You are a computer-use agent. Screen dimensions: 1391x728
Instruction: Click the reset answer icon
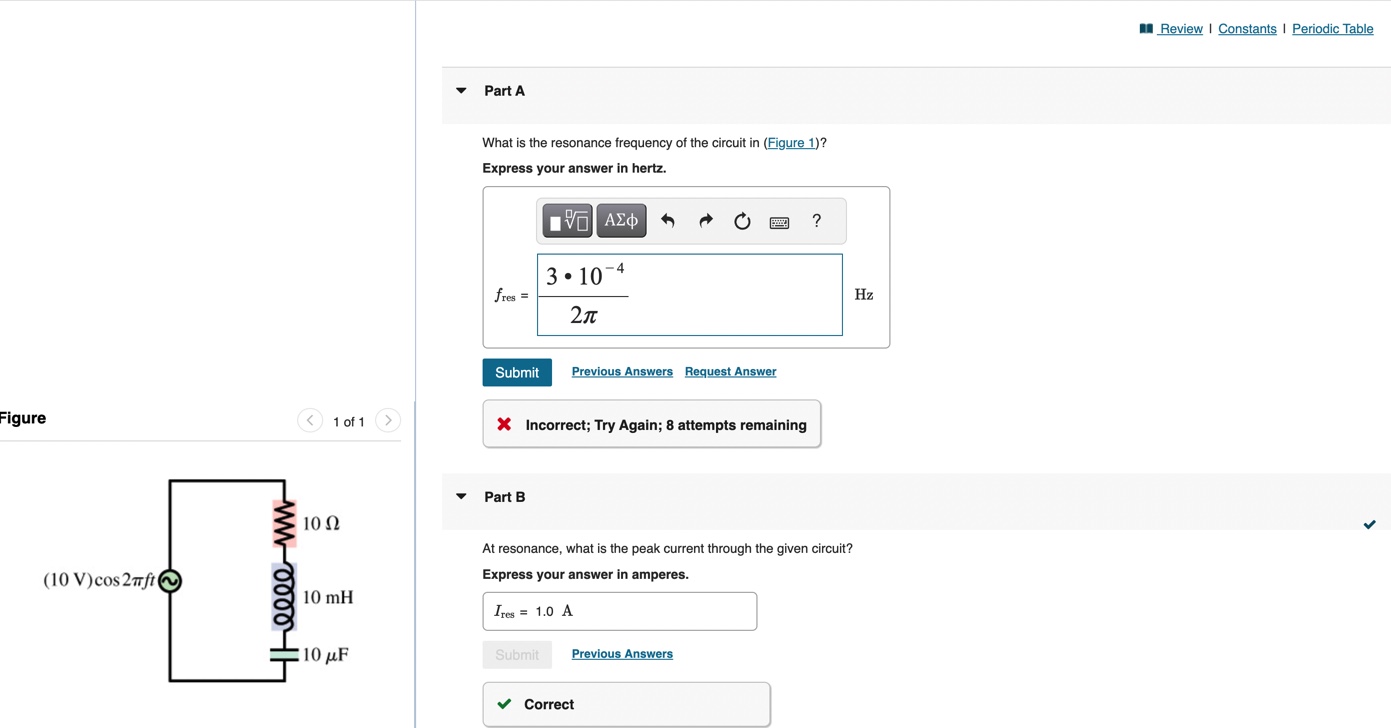(x=742, y=221)
